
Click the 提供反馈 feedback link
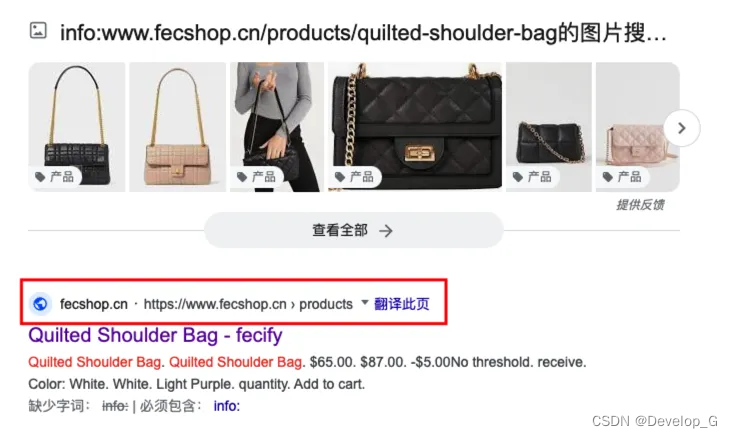640,205
